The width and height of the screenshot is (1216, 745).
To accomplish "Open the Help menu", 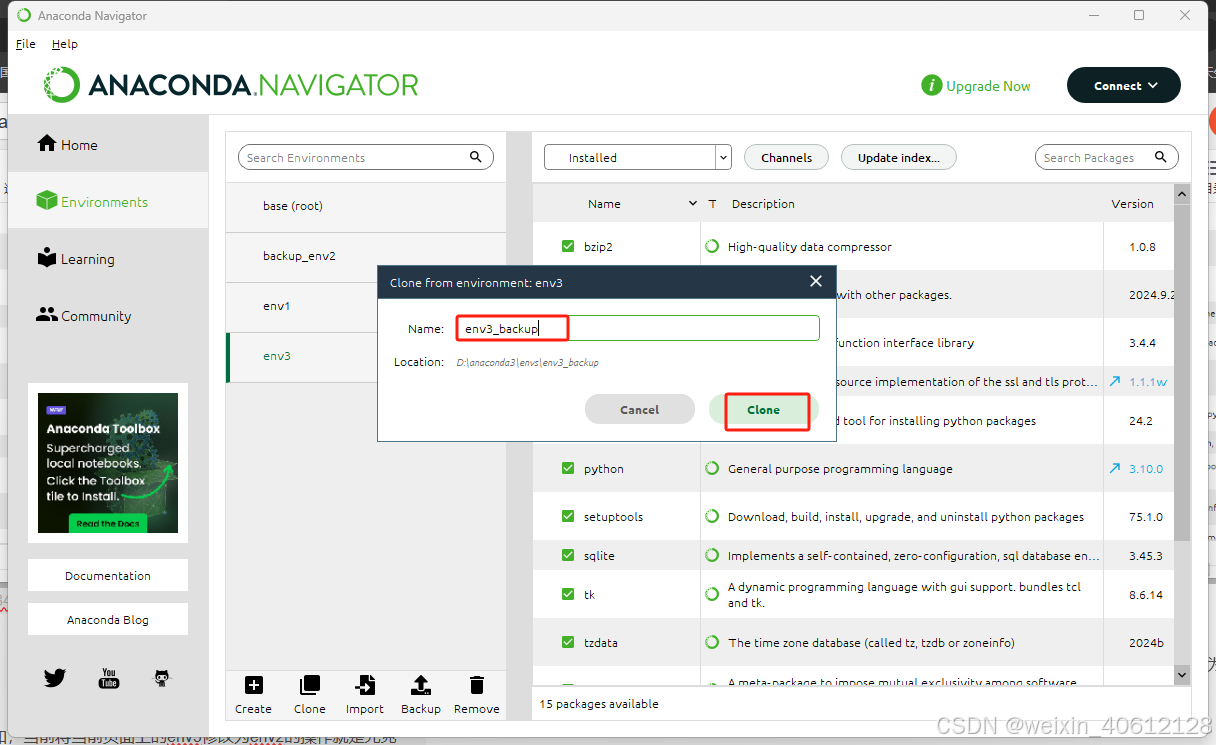I will click(x=65, y=44).
